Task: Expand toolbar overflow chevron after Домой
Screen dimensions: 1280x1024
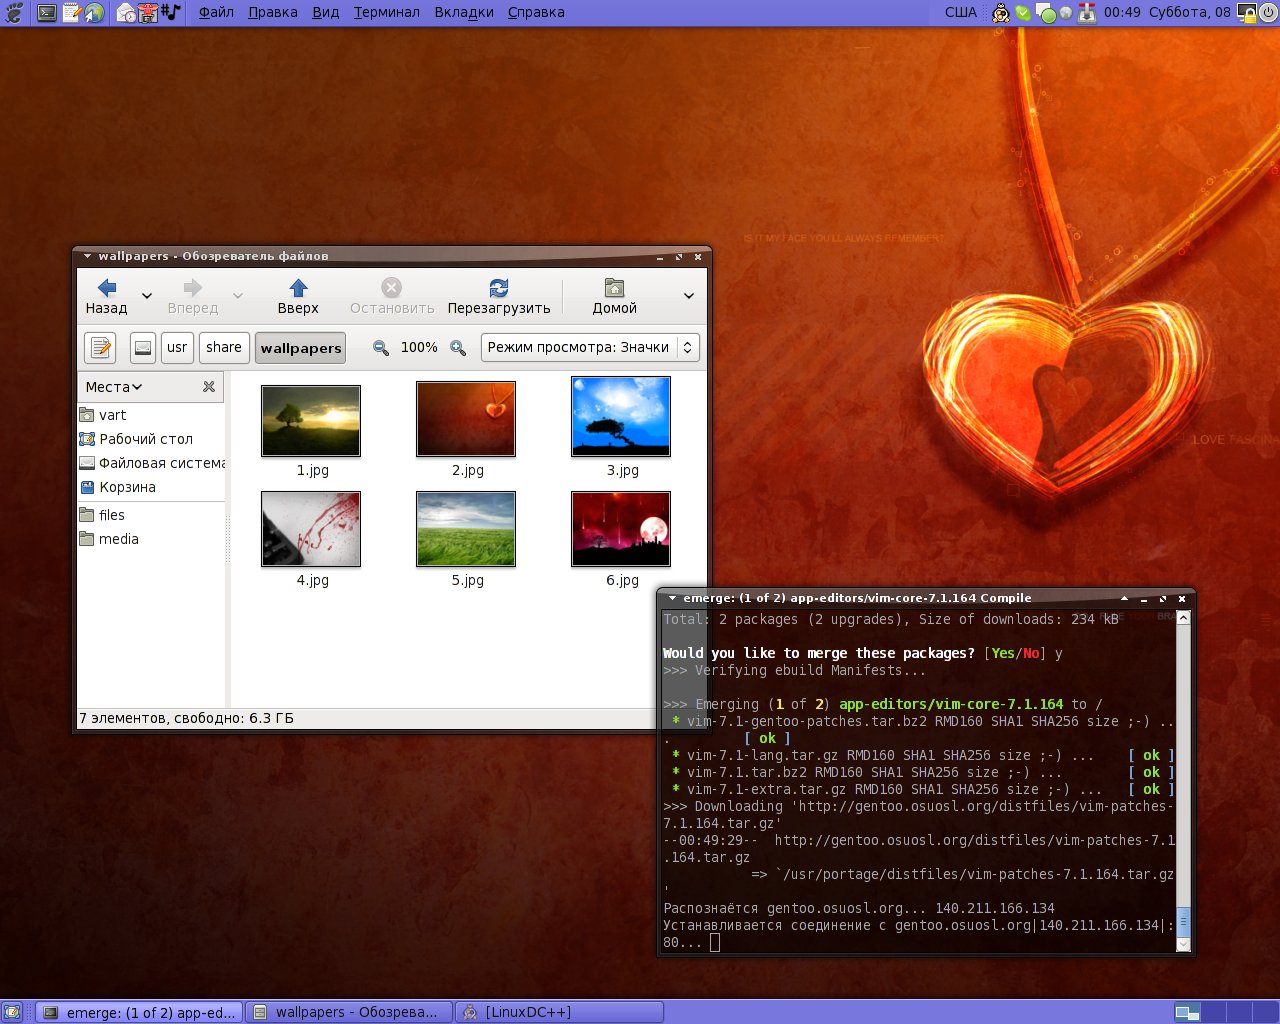Action: [688, 296]
